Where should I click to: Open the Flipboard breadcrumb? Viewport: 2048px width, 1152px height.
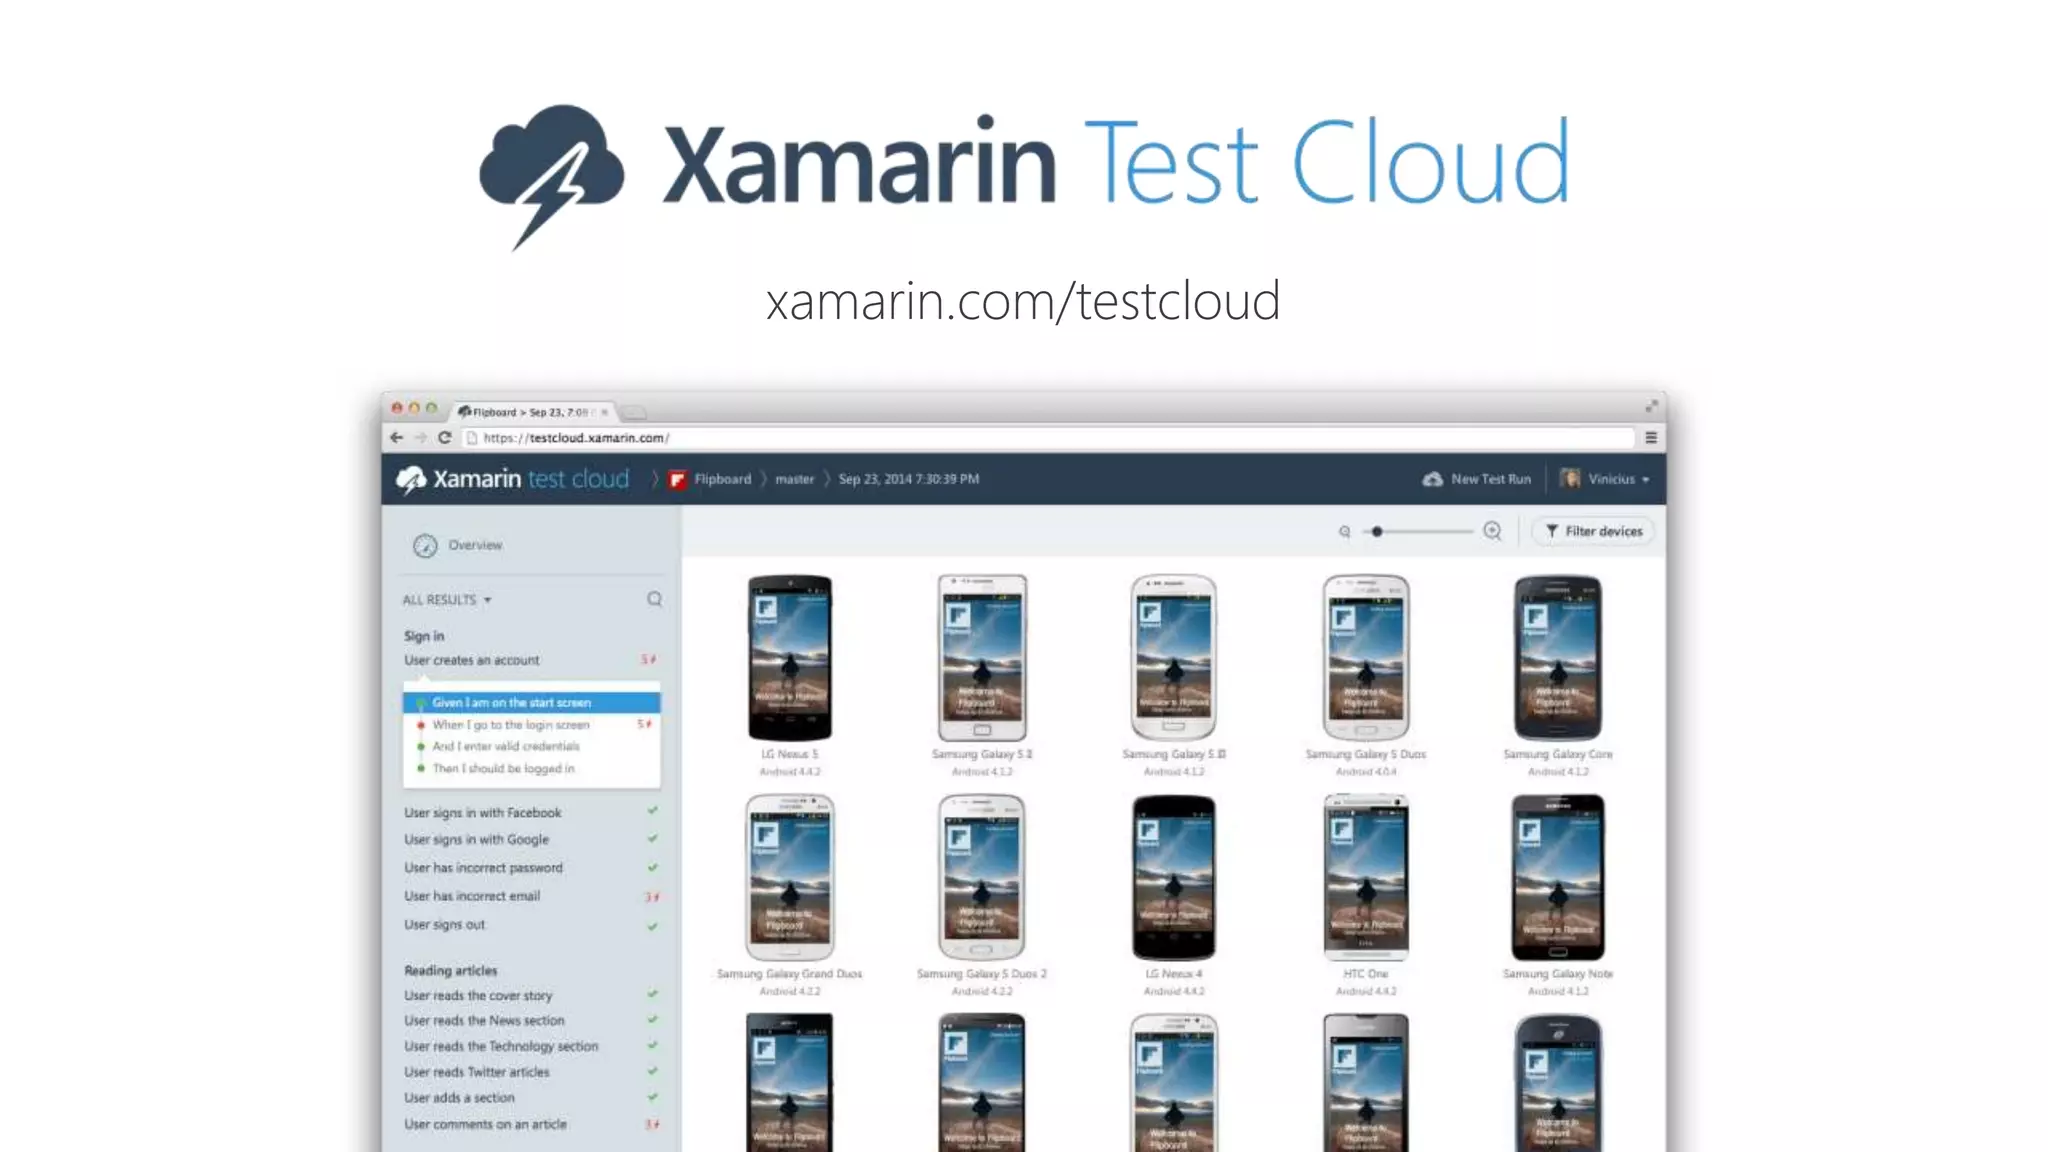tap(711, 479)
